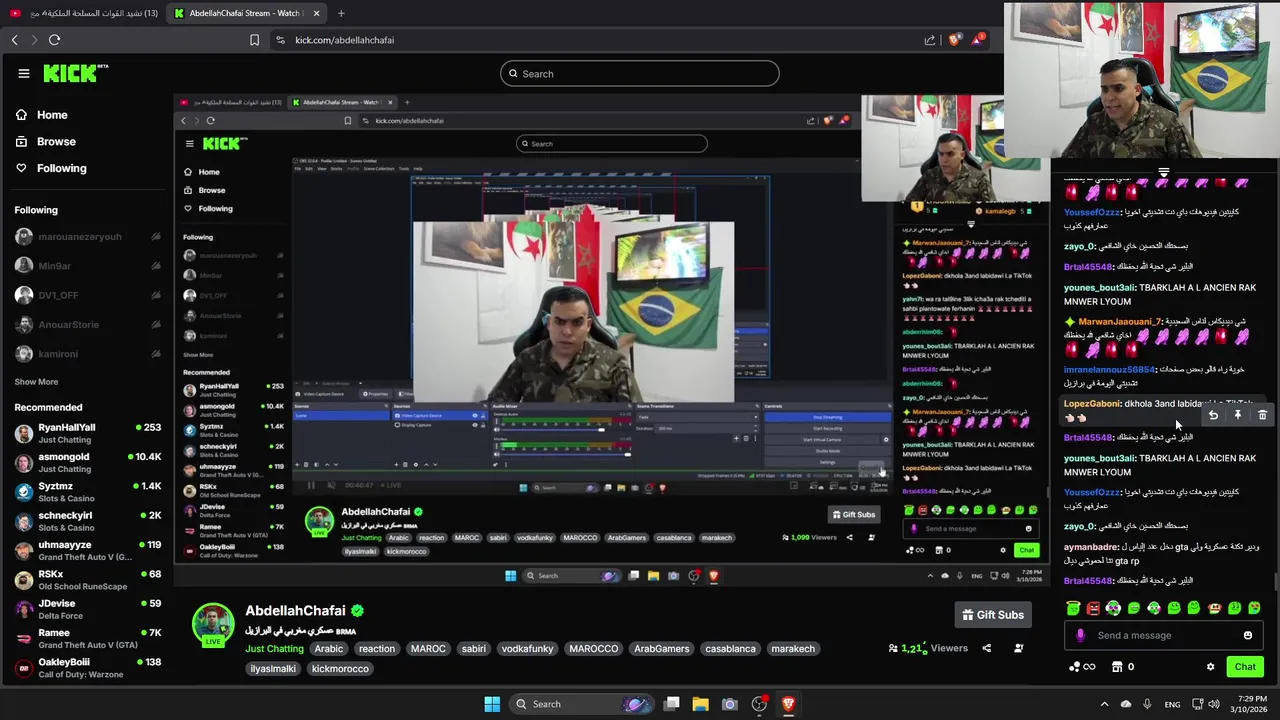Open the emoji picker in the chat box
The width and height of the screenshot is (1280, 720).
click(x=1247, y=635)
